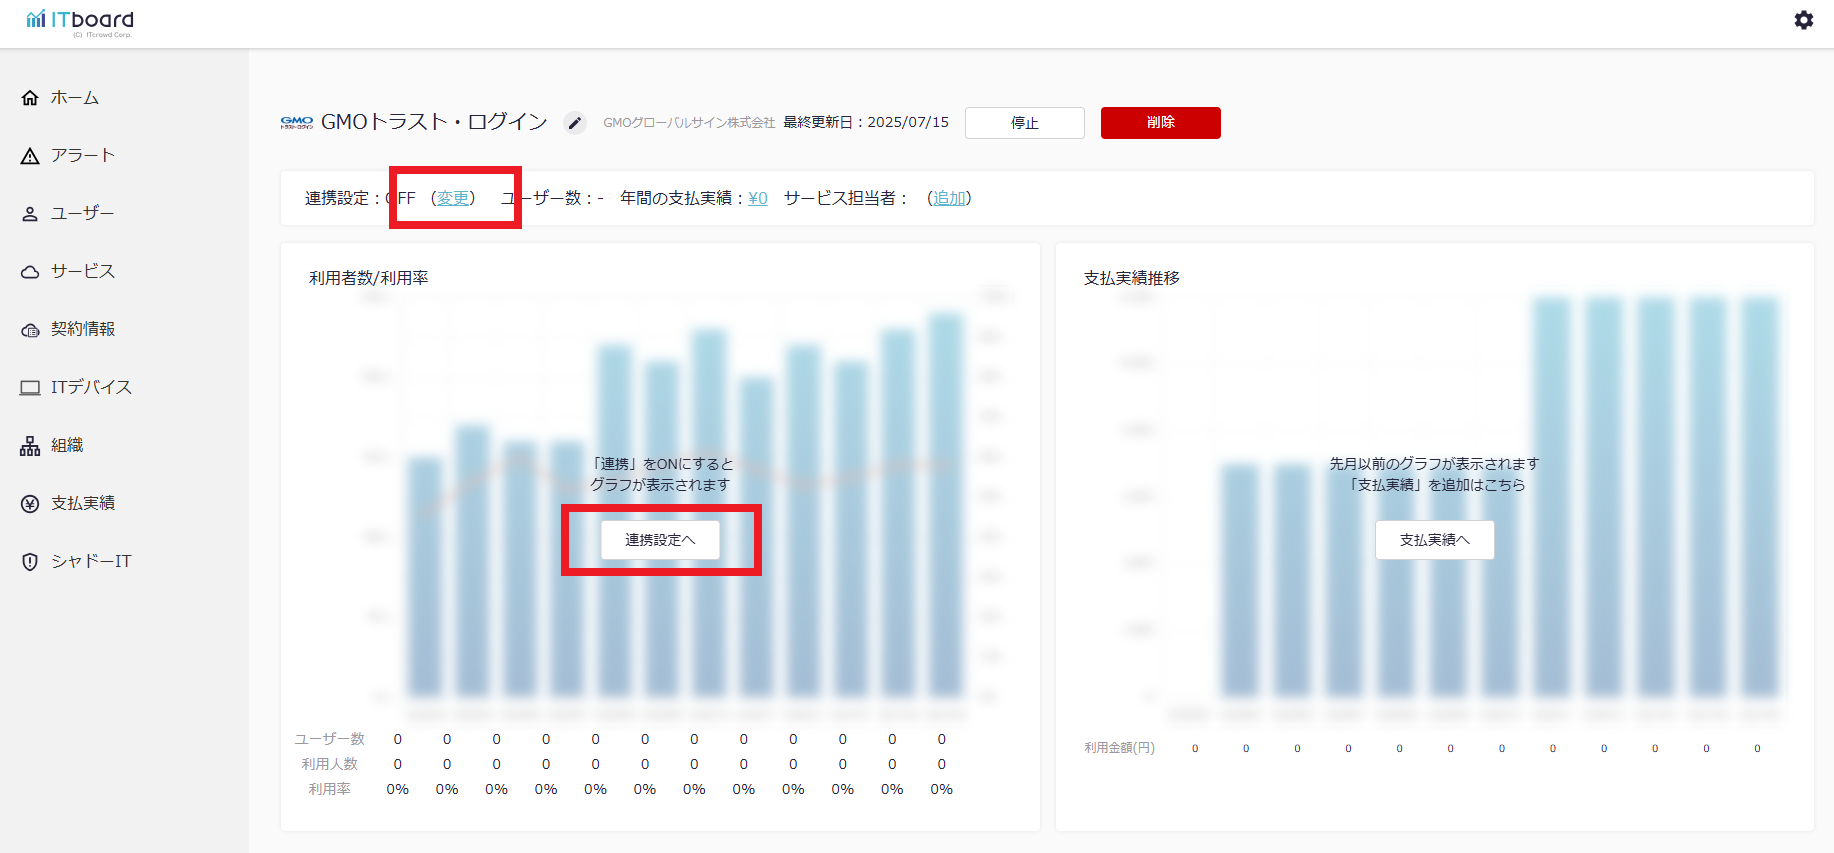Open the settings gear icon

point(1804,20)
